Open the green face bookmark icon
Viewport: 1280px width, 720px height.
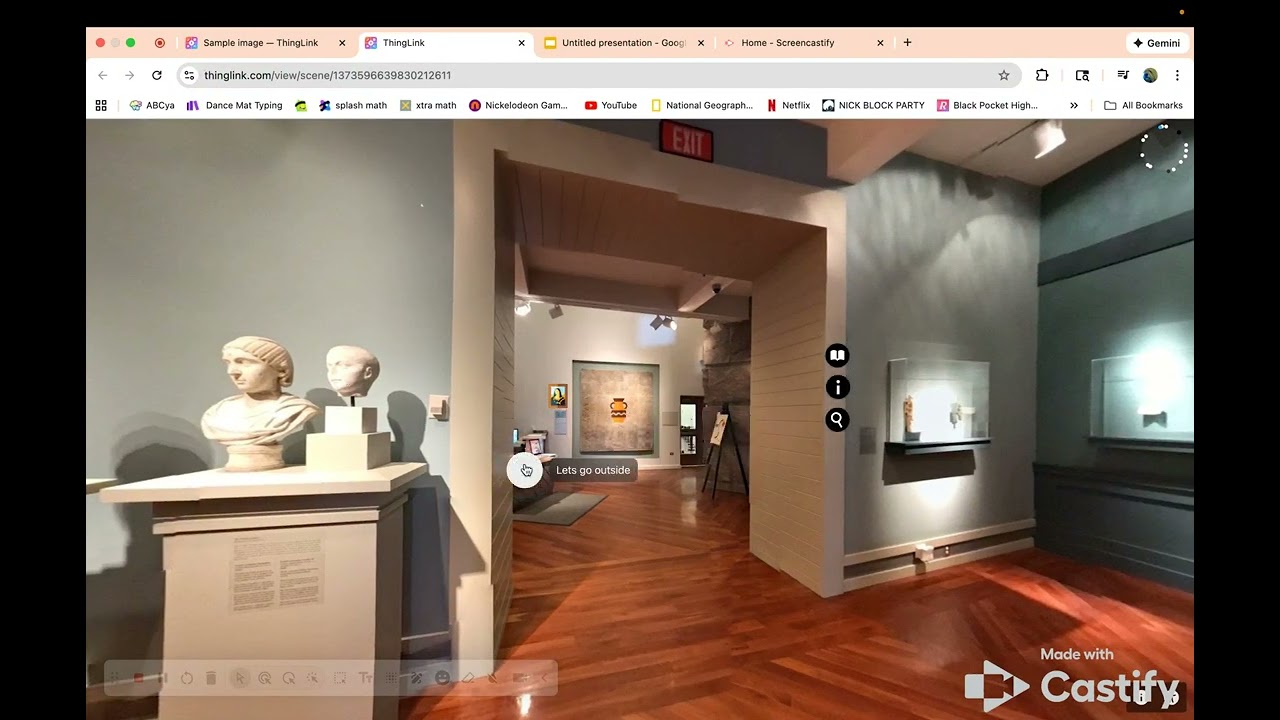coord(301,105)
